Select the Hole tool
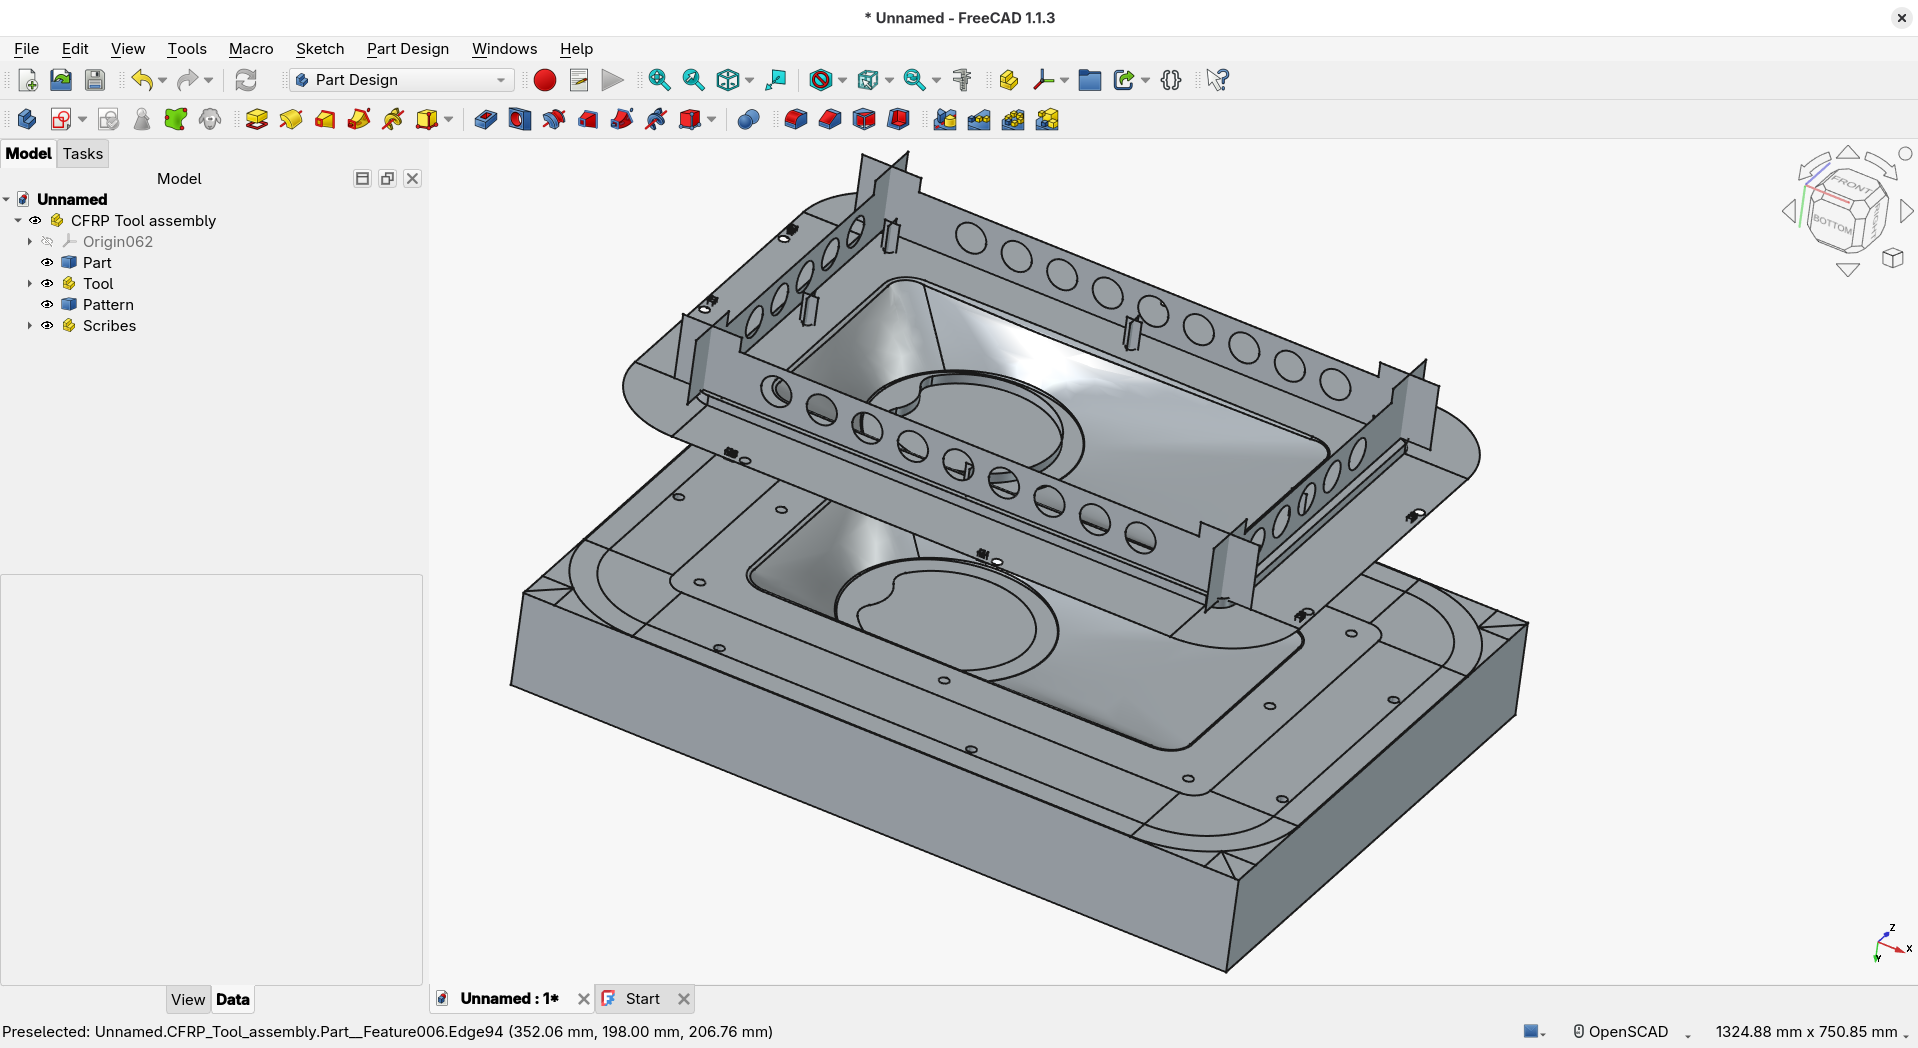 [x=520, y=120]
